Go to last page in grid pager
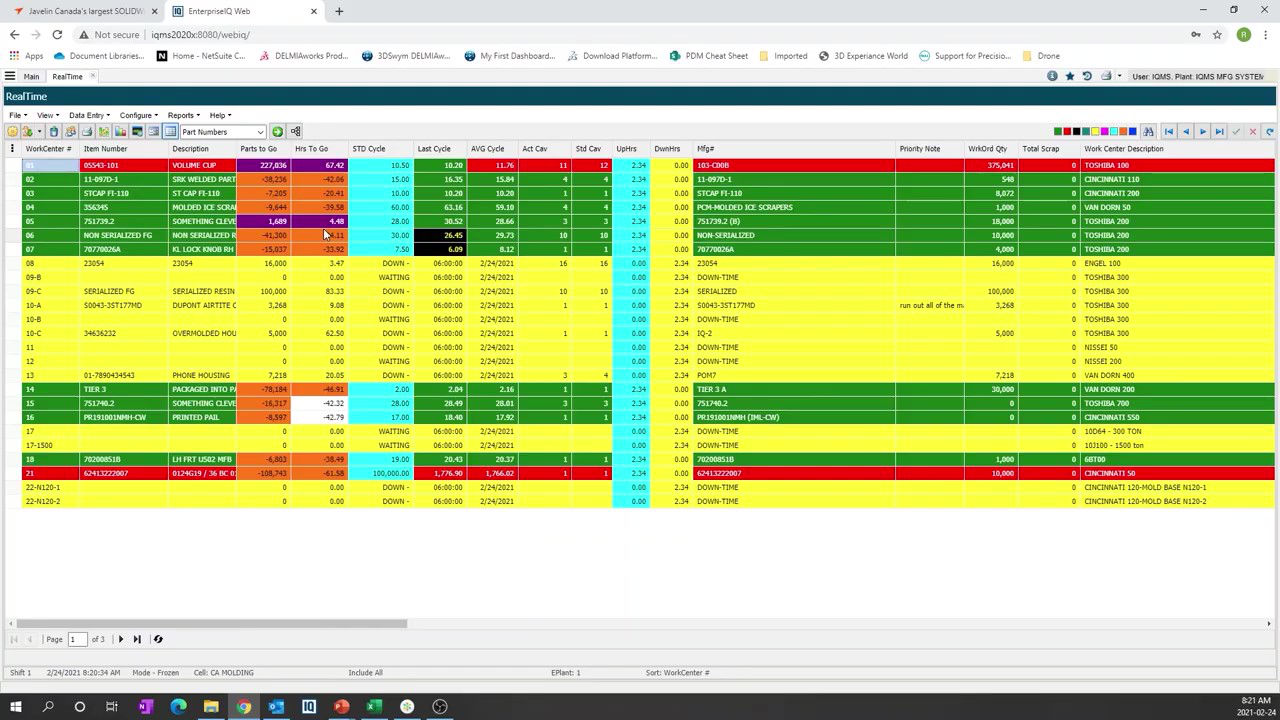1280x720 pixels. (x=137, y=639)
